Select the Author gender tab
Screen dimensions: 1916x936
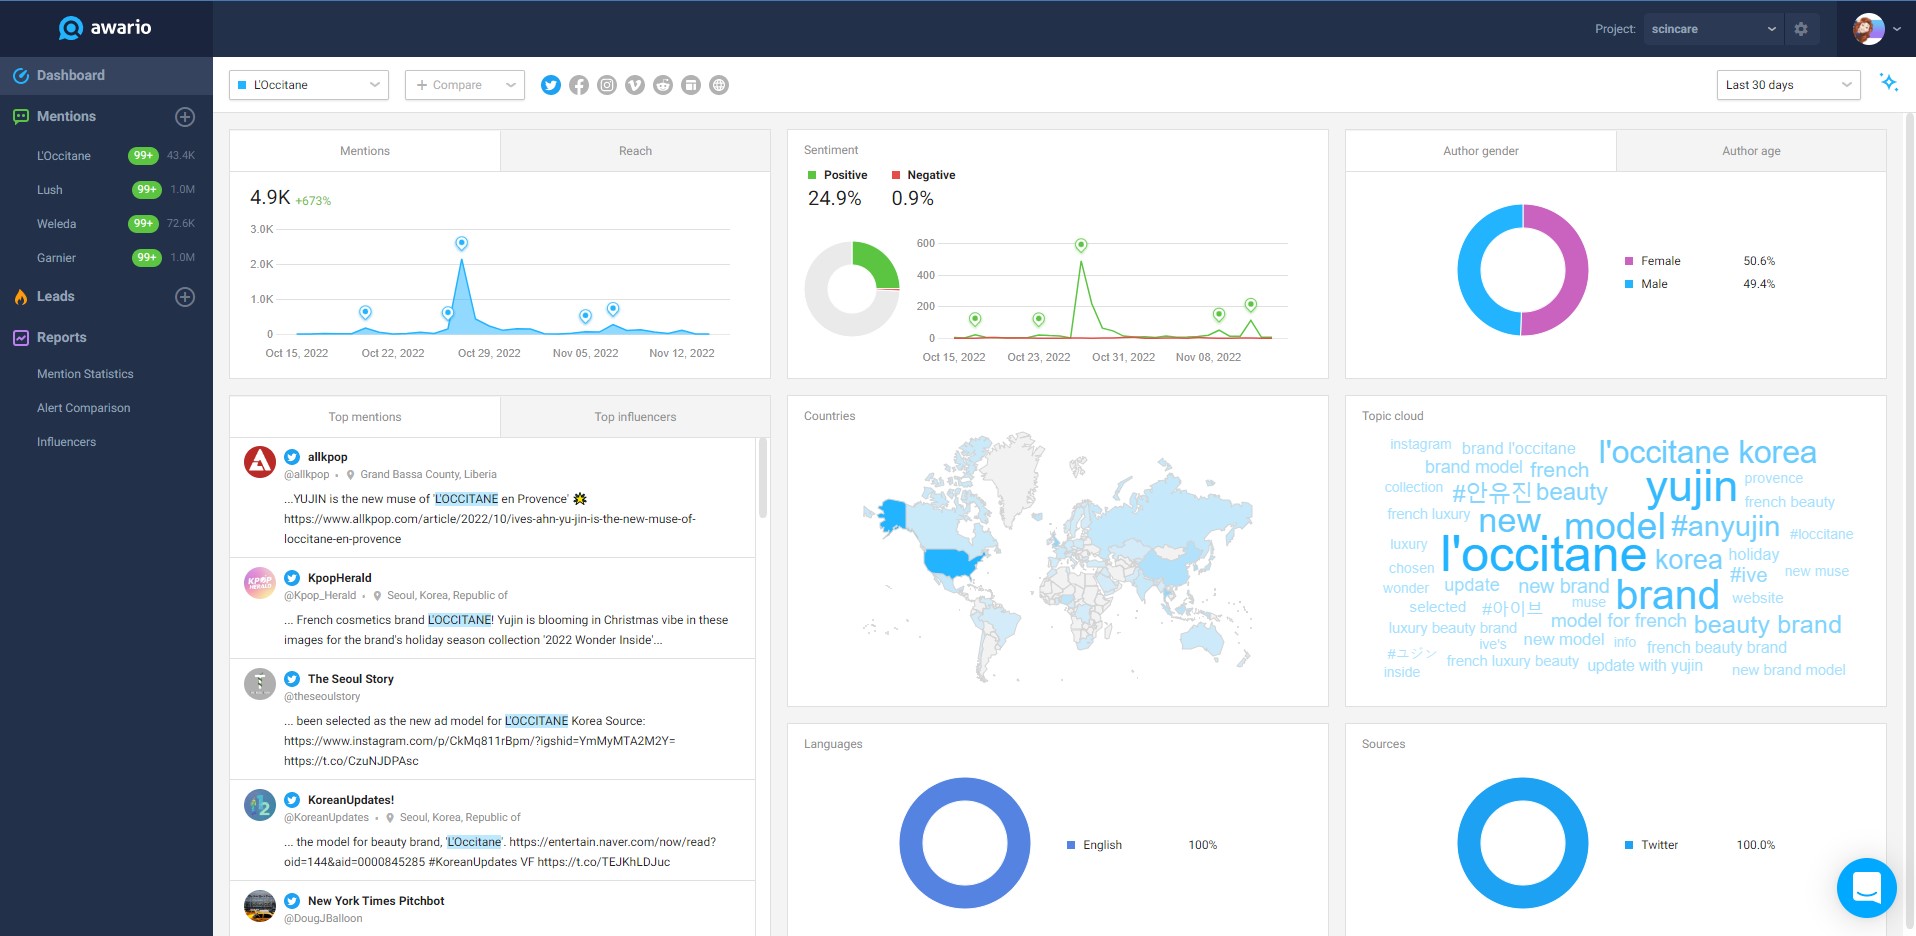click(x=1481, y=151)
